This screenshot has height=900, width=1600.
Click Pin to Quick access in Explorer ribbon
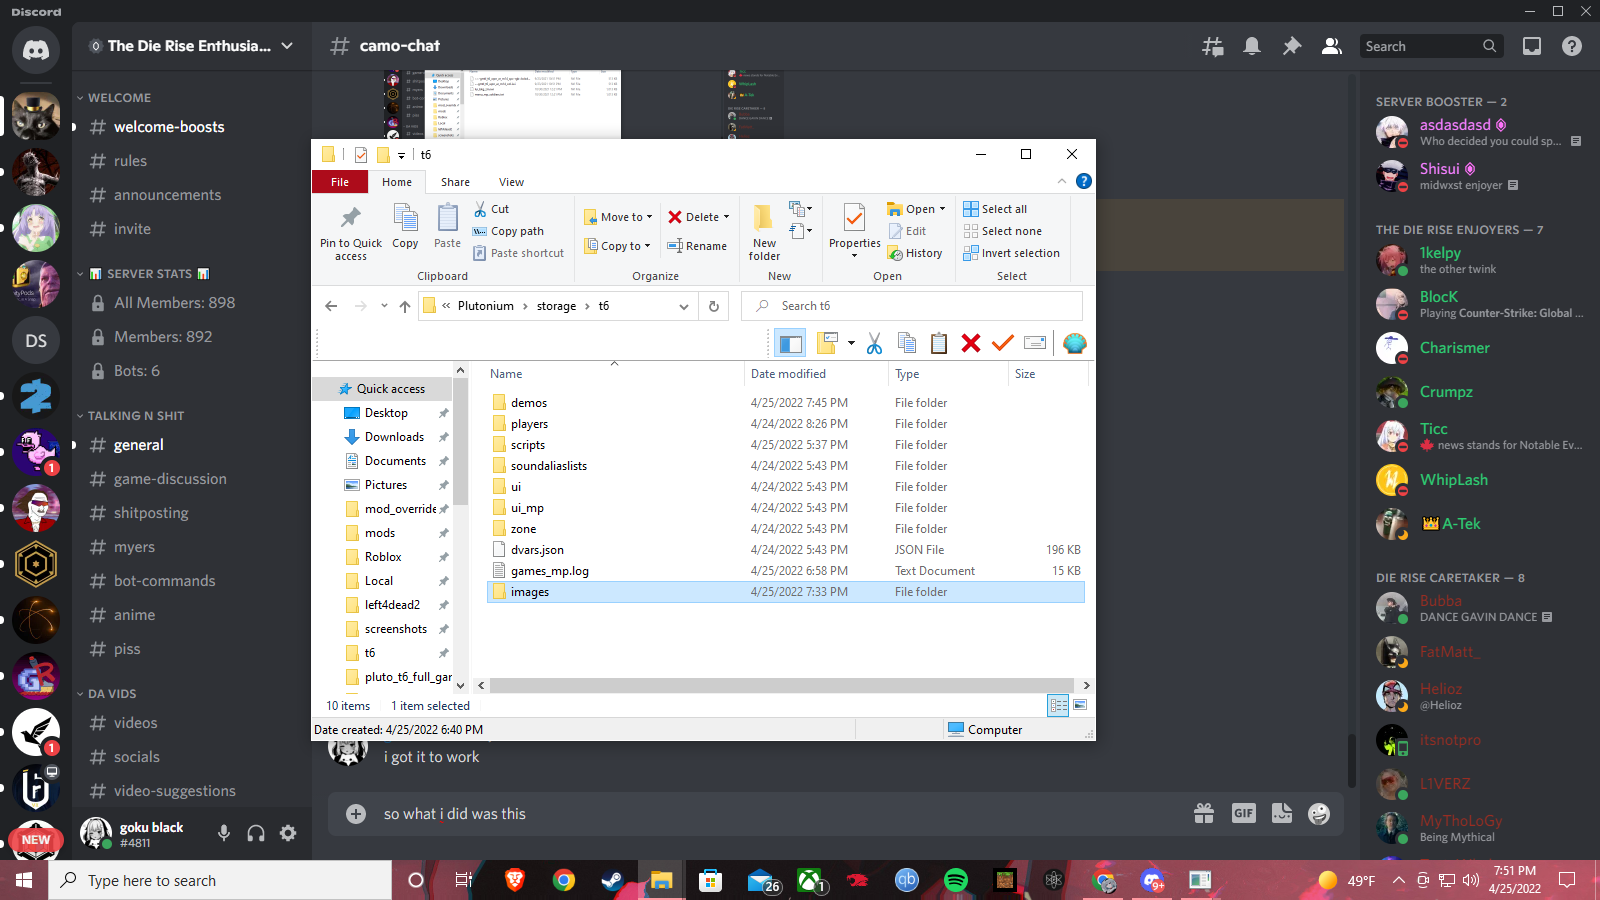point(351,233)
